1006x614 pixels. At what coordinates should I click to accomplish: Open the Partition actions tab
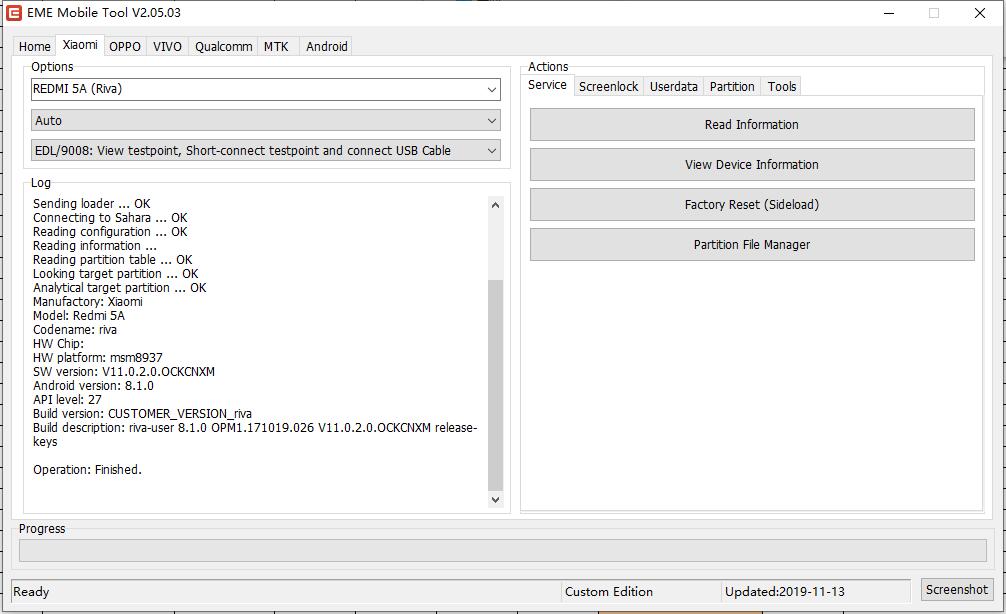click(732, 86)
